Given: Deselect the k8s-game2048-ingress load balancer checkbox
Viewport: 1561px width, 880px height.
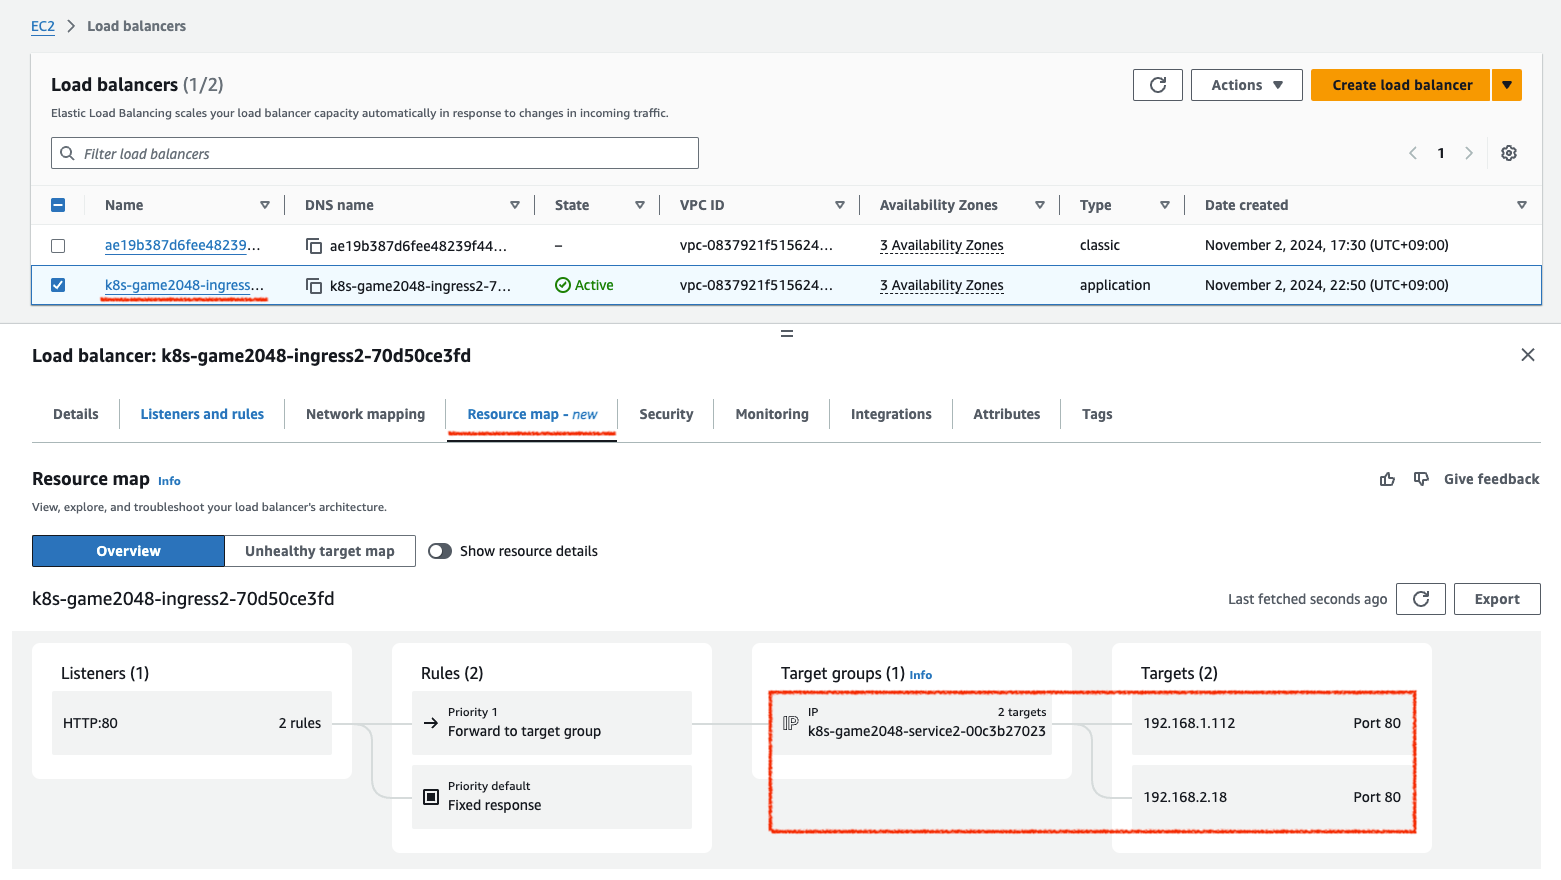Looking at the screenshot, I should point(58,285).
